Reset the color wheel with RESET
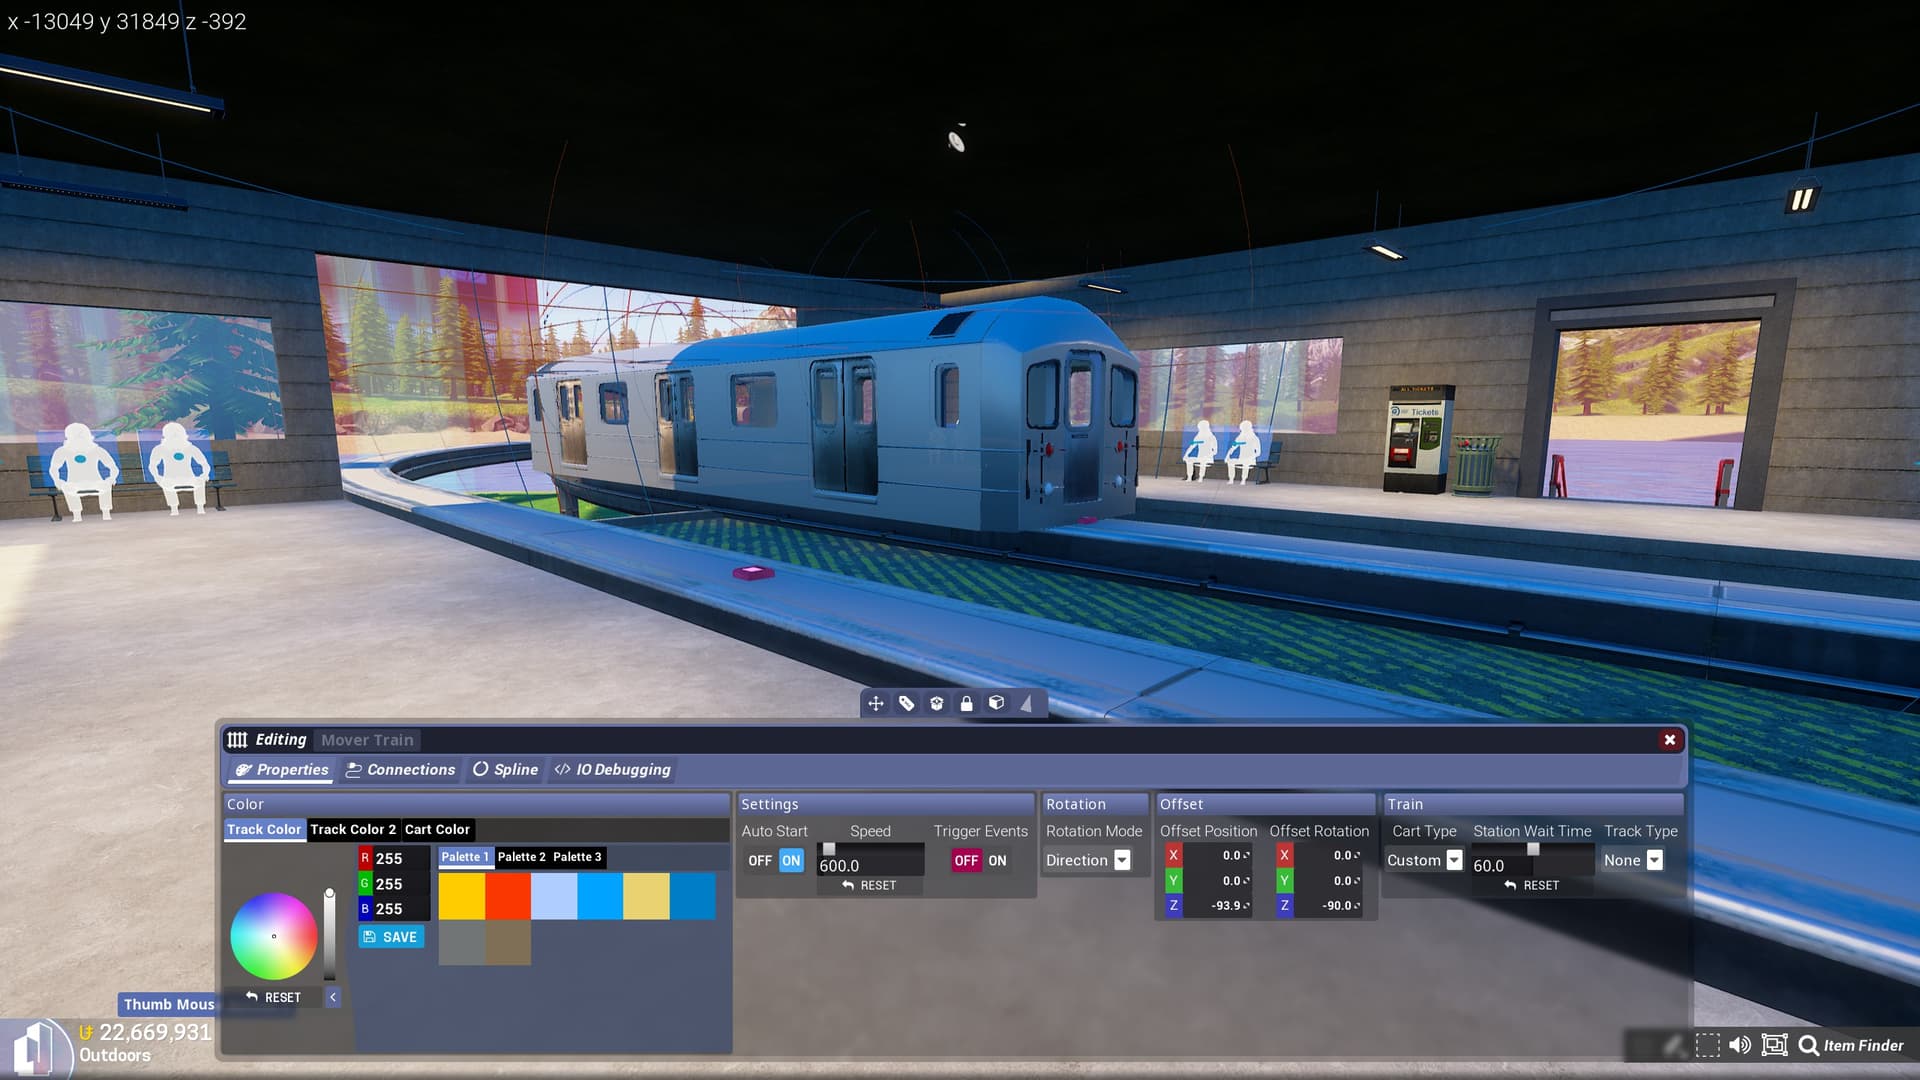This screenshot has width=1920, height=1080. tap(273, 997)
